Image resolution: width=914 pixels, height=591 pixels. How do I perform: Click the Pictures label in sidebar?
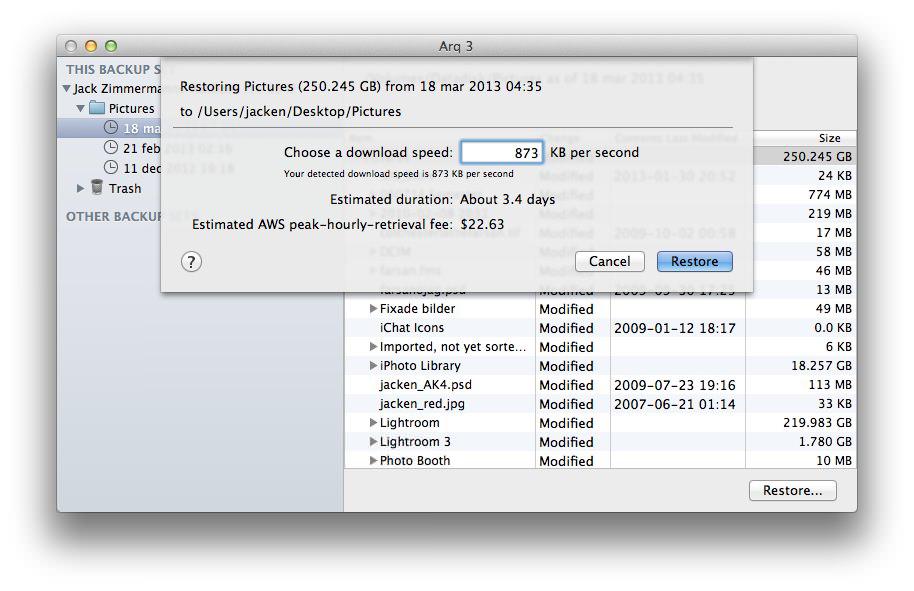(x=131, y=108)
